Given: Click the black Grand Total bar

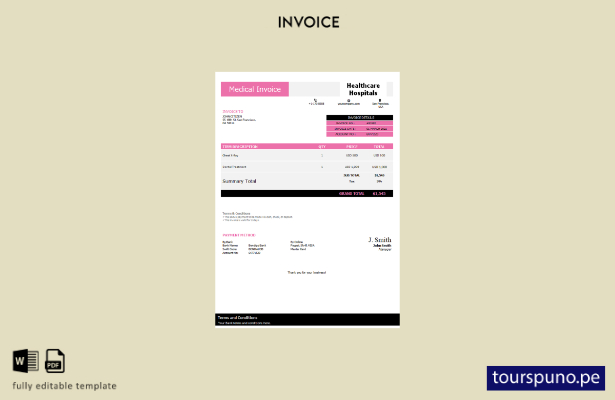Looking at the screenshot, I should pos(307,193).
